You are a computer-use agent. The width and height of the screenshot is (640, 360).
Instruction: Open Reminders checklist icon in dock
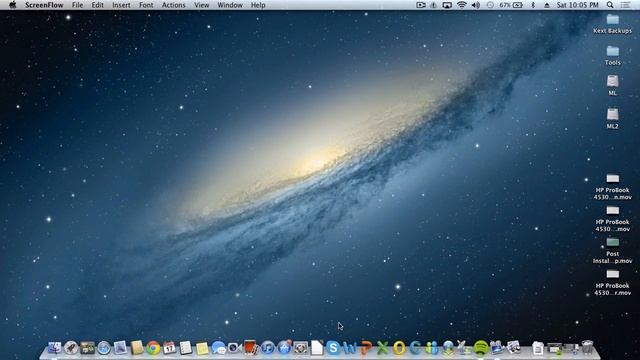coord(186,348)
